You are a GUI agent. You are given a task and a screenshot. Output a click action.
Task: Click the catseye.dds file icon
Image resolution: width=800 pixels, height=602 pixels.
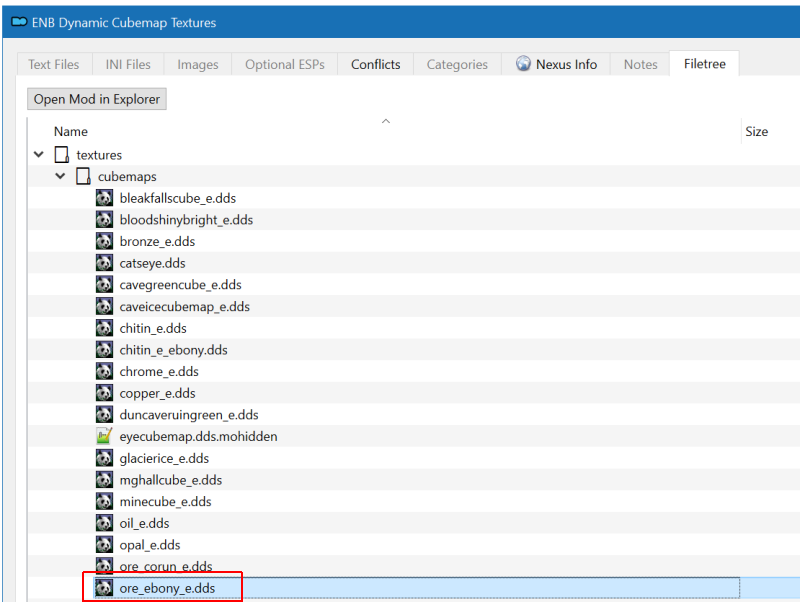click(x=104, y=263)
